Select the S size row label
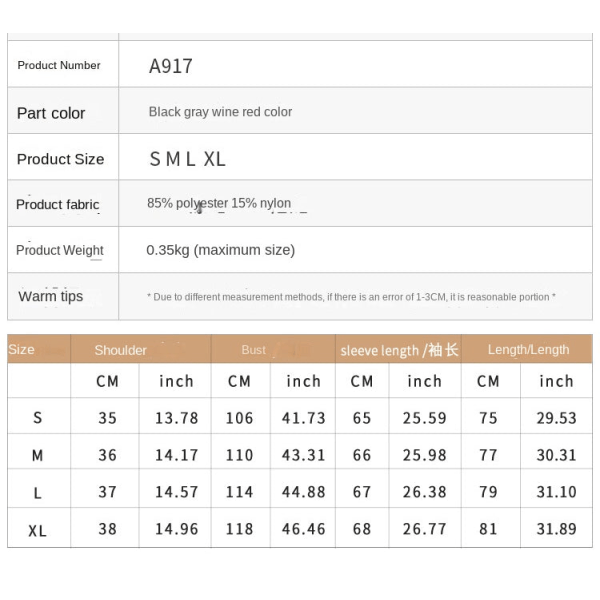This screenshot has height=600, width=600. (38, 417)
